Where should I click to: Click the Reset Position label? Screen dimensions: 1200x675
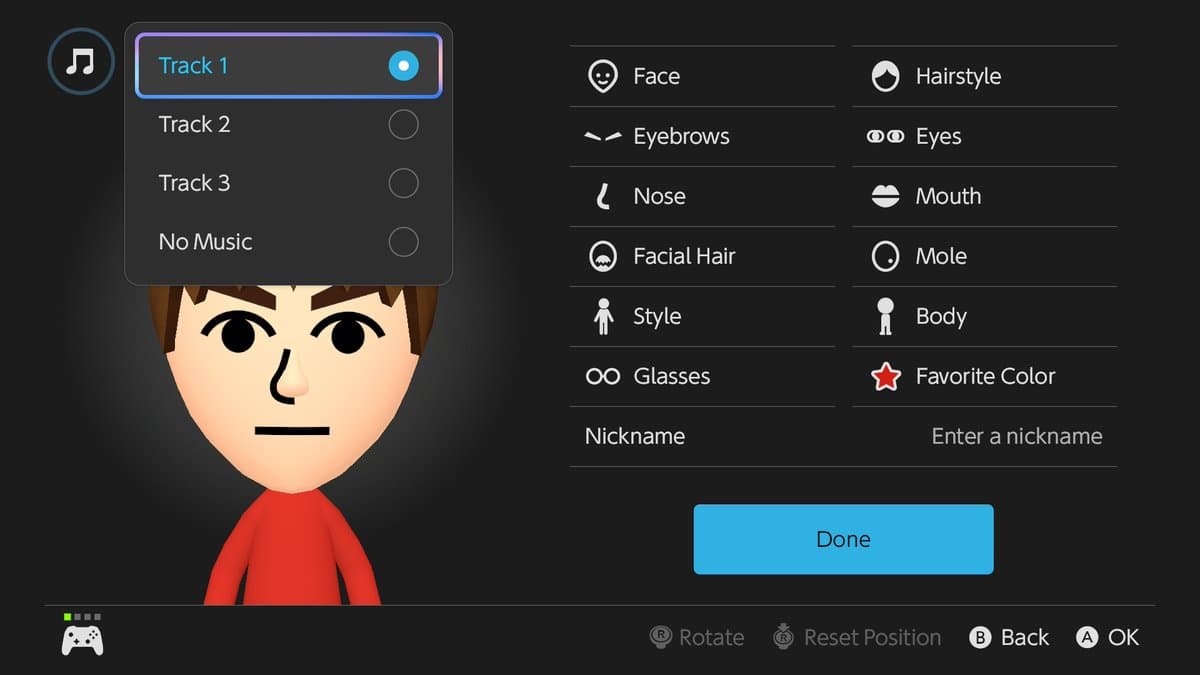872,637
